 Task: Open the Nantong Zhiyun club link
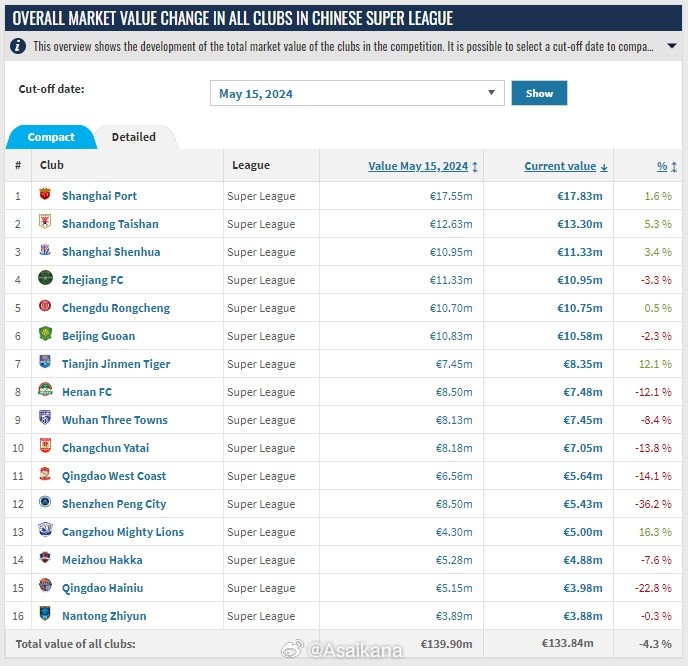(104, 616)
